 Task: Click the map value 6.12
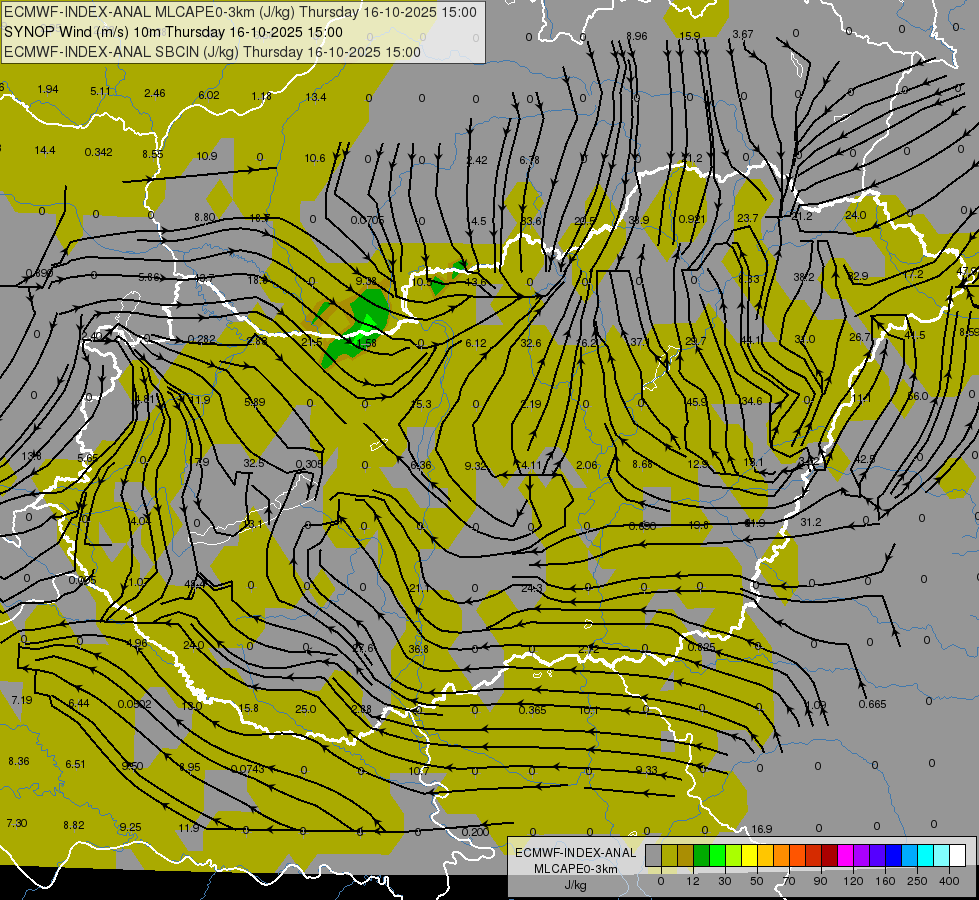click(476, 343)
